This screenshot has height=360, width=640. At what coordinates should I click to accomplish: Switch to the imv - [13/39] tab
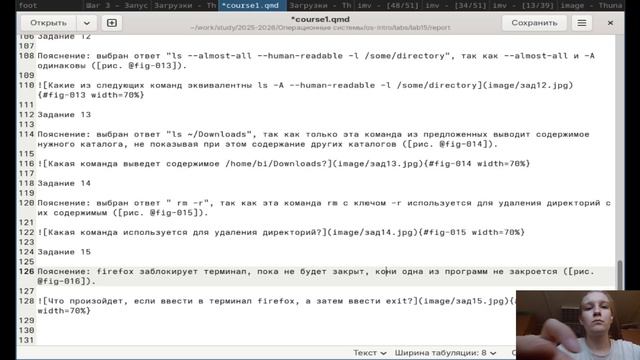524,5
